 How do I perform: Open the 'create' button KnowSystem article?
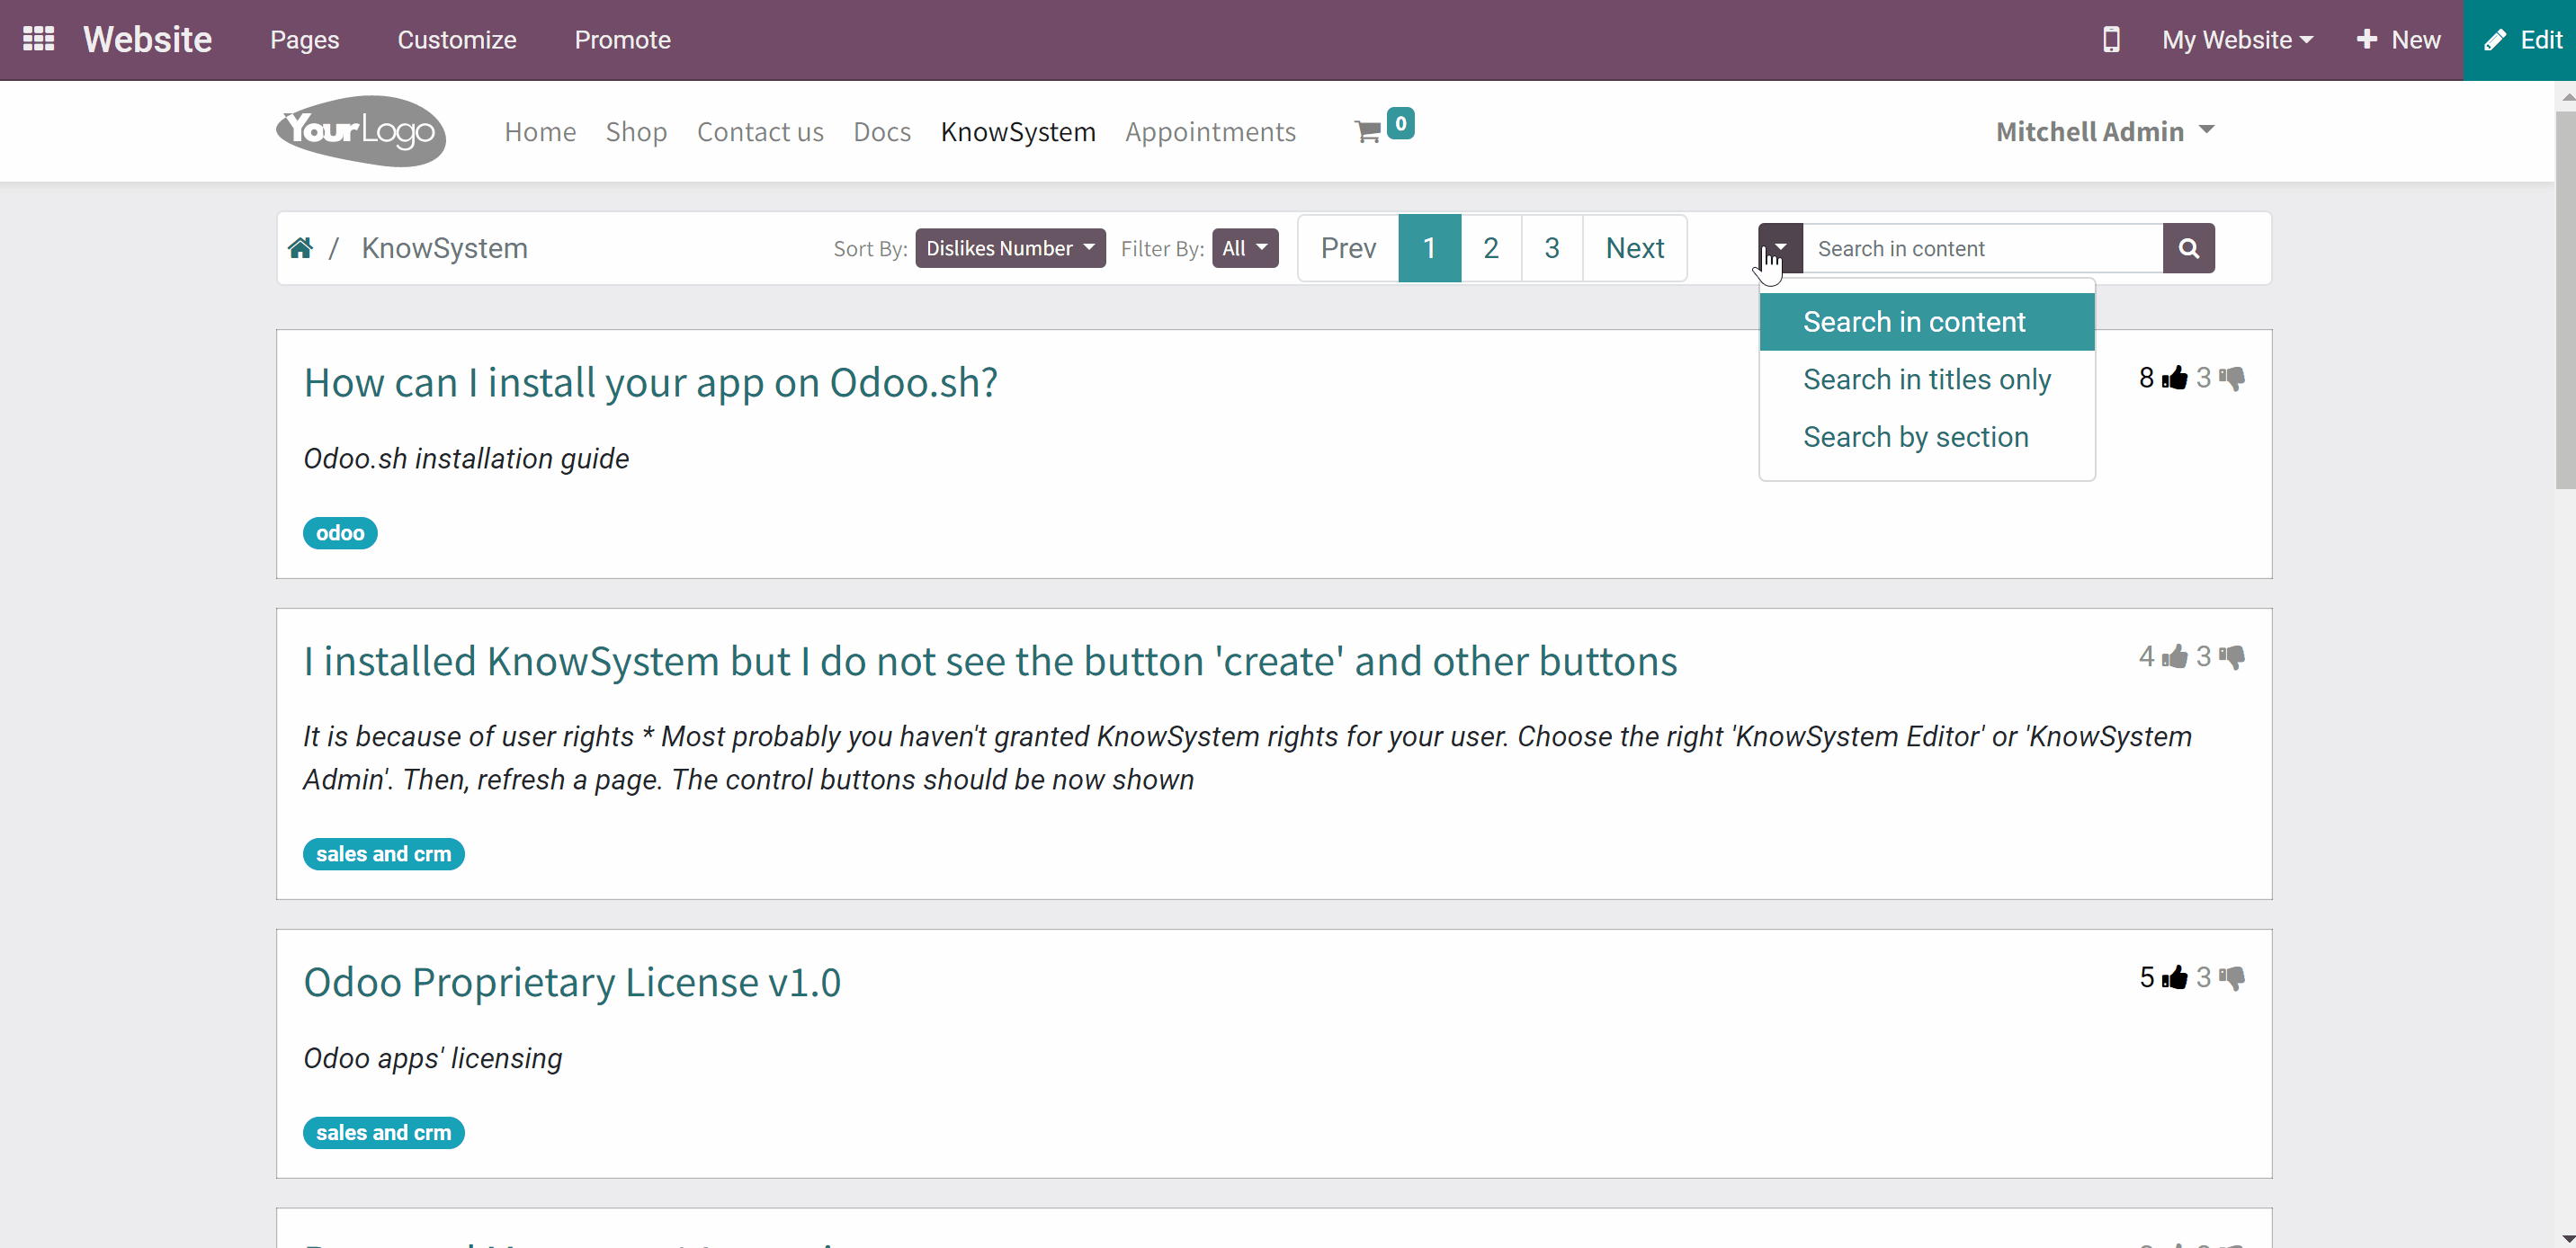point(990,661)
